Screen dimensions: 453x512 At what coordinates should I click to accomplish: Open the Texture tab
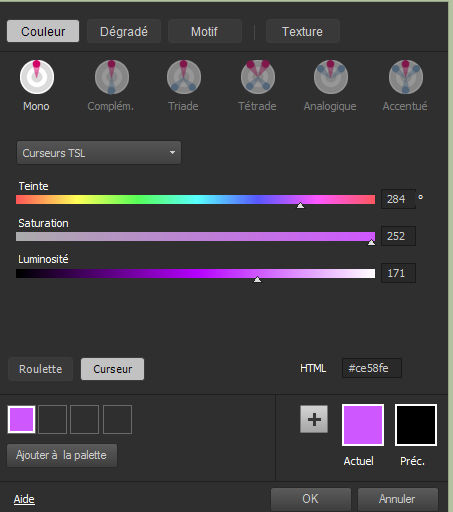coord(302,32)
